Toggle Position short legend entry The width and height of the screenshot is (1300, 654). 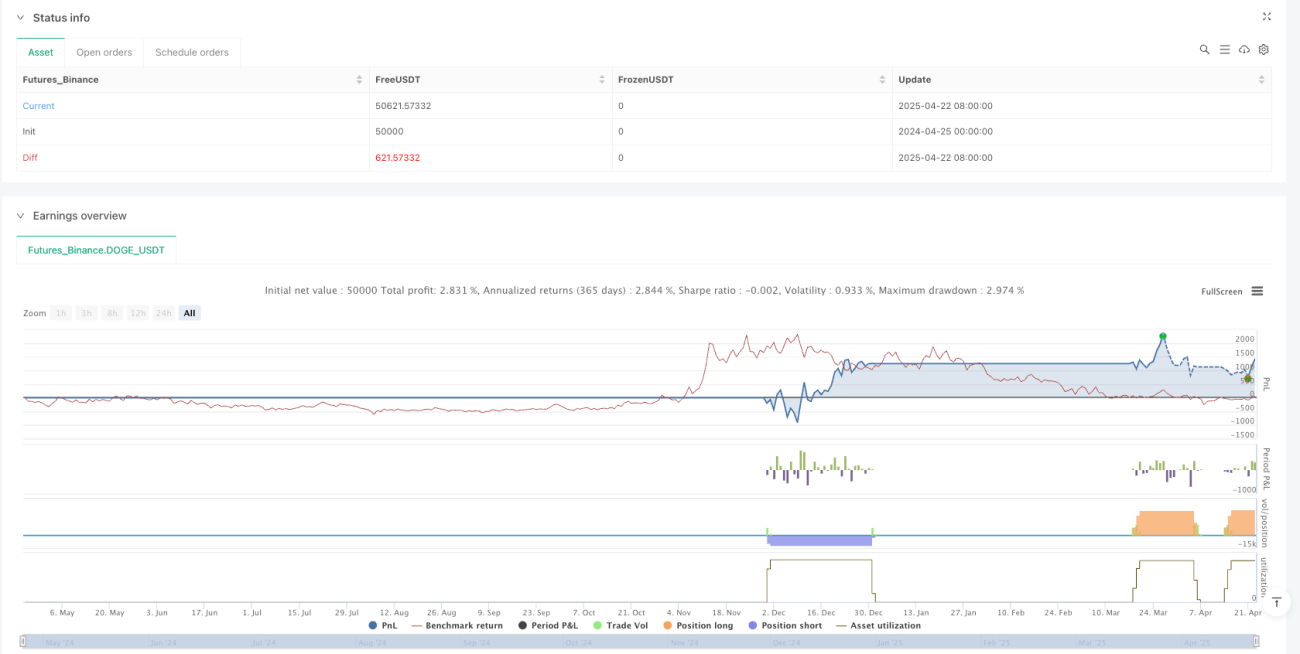click(786, 625)
